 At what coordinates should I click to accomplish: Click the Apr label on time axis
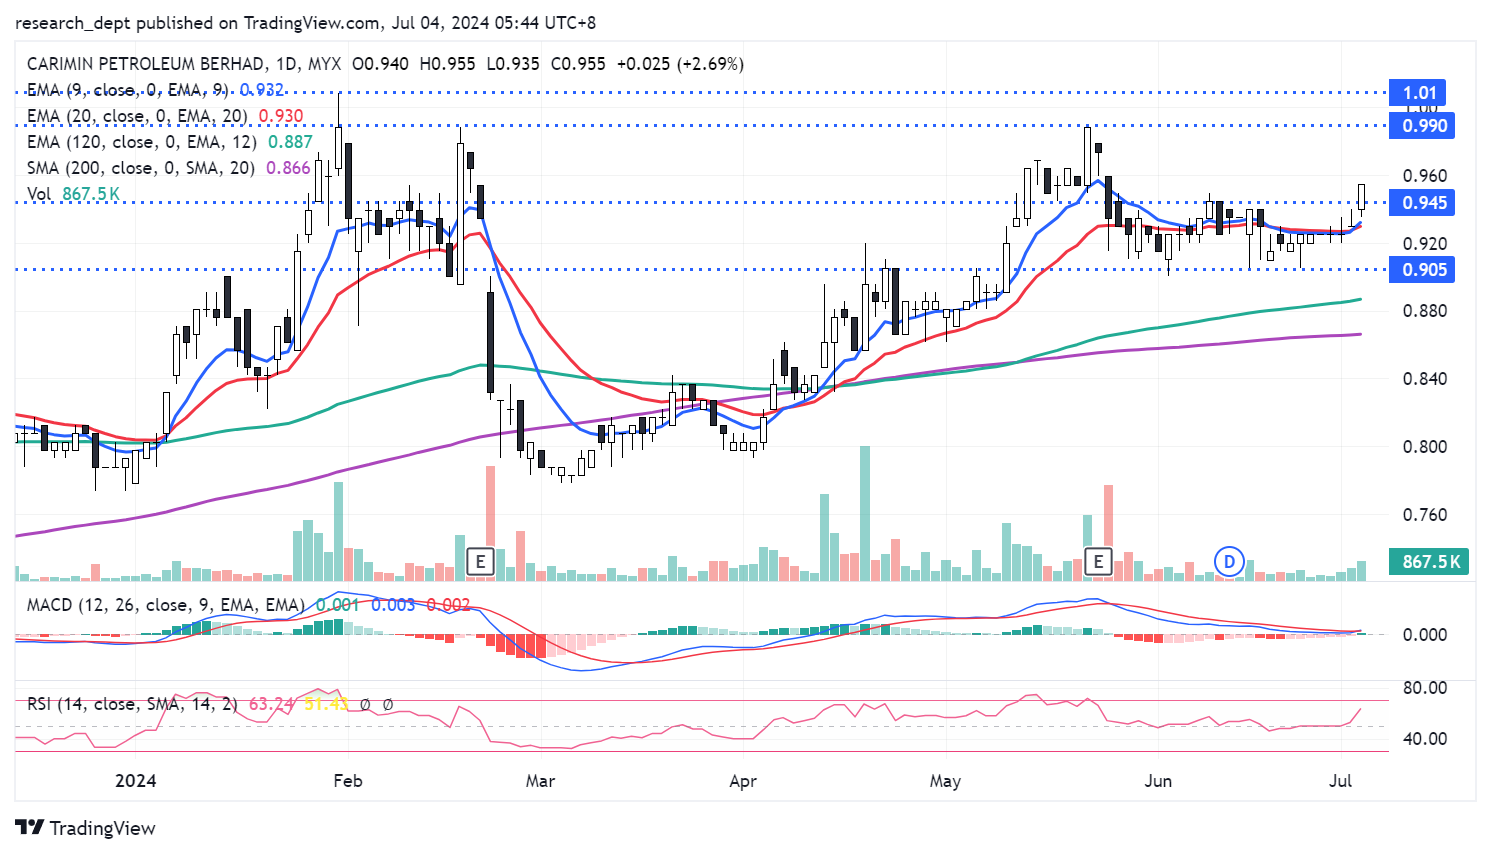743,781
